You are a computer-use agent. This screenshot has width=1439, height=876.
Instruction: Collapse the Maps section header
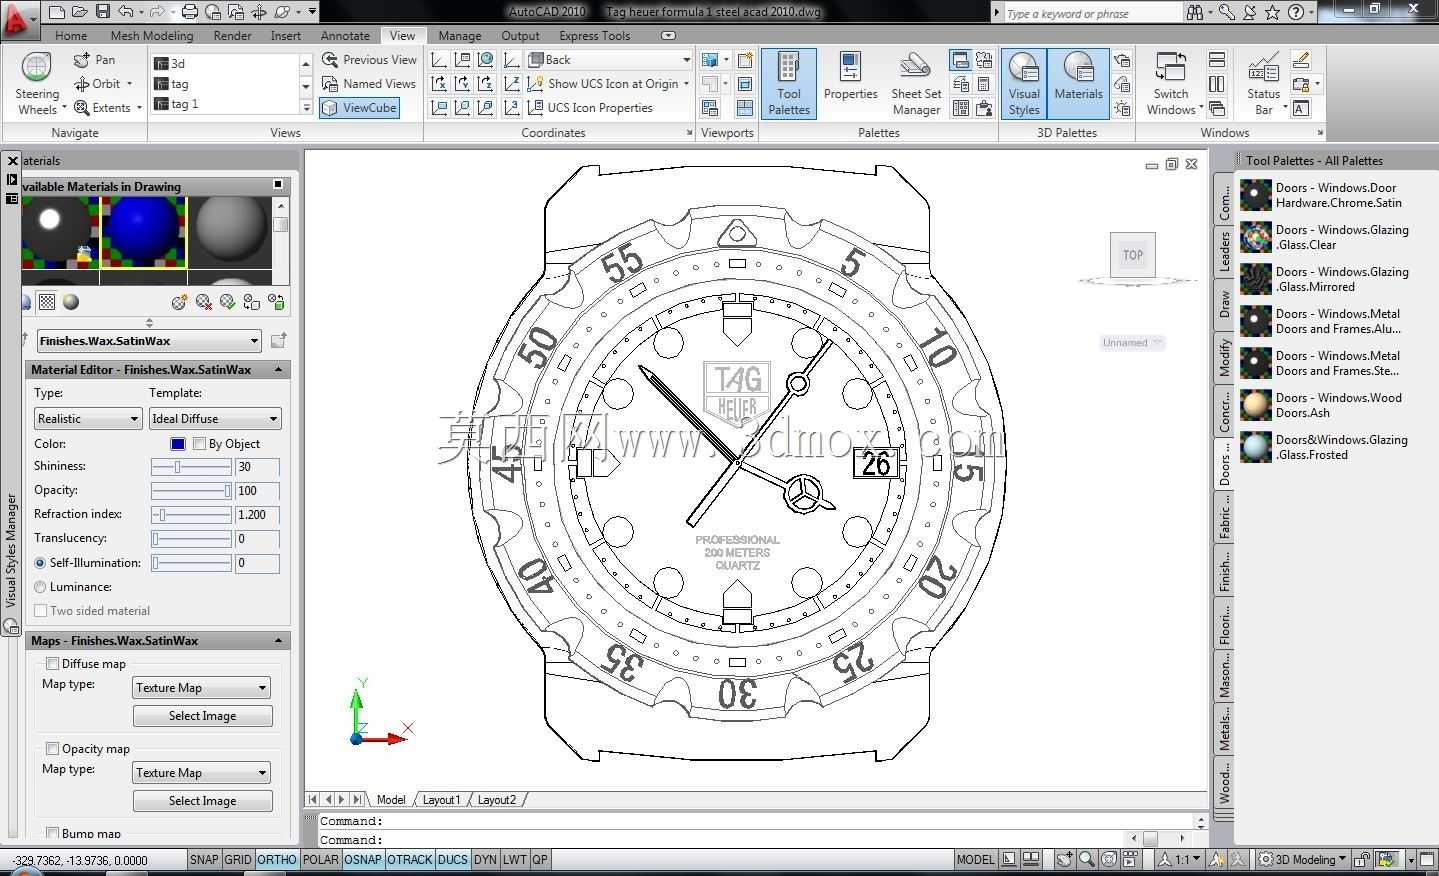pos(279,641)
